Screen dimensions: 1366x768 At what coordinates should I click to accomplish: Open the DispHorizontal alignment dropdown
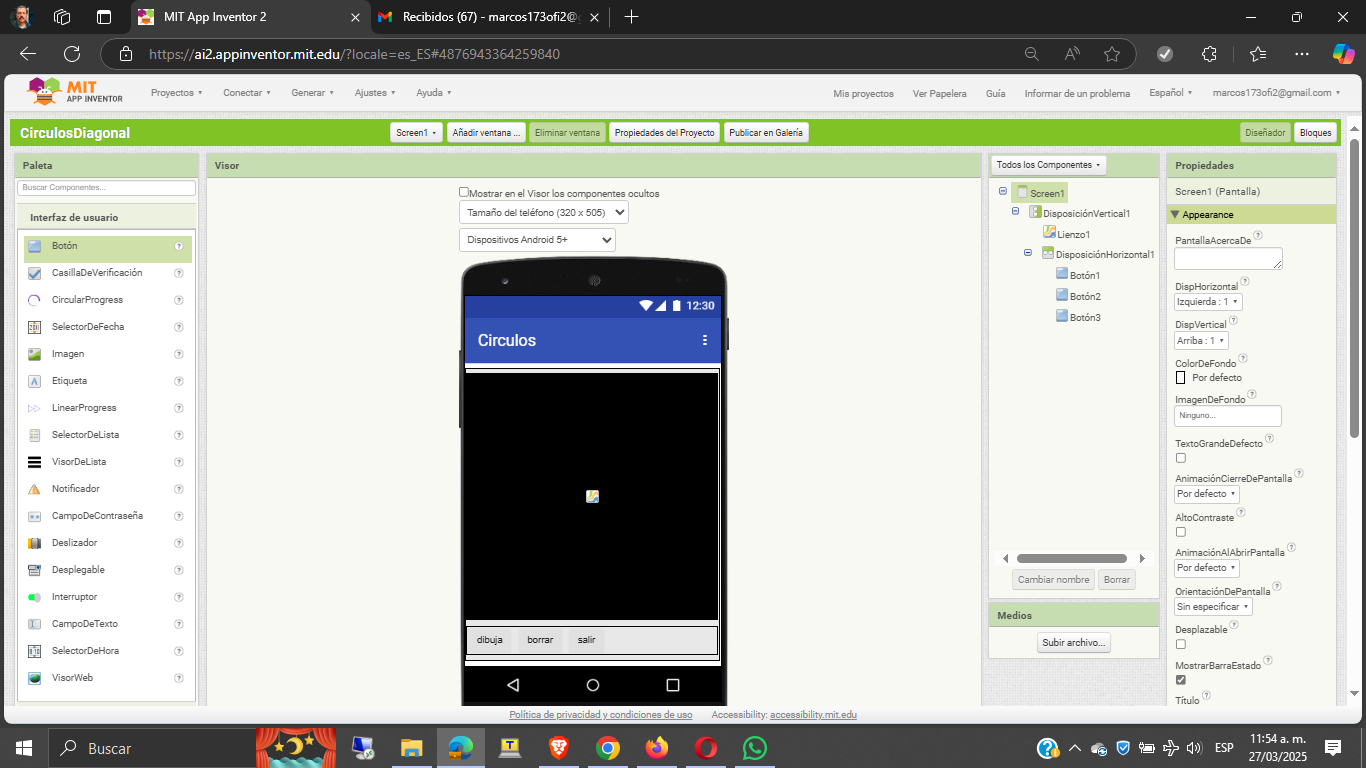tap(1208, 302)
